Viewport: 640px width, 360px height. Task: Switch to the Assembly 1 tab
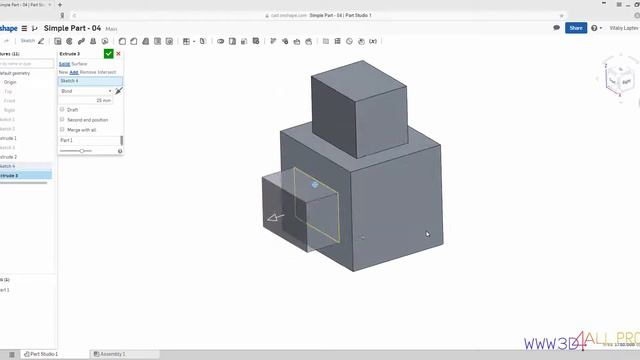tap(109, 354)
